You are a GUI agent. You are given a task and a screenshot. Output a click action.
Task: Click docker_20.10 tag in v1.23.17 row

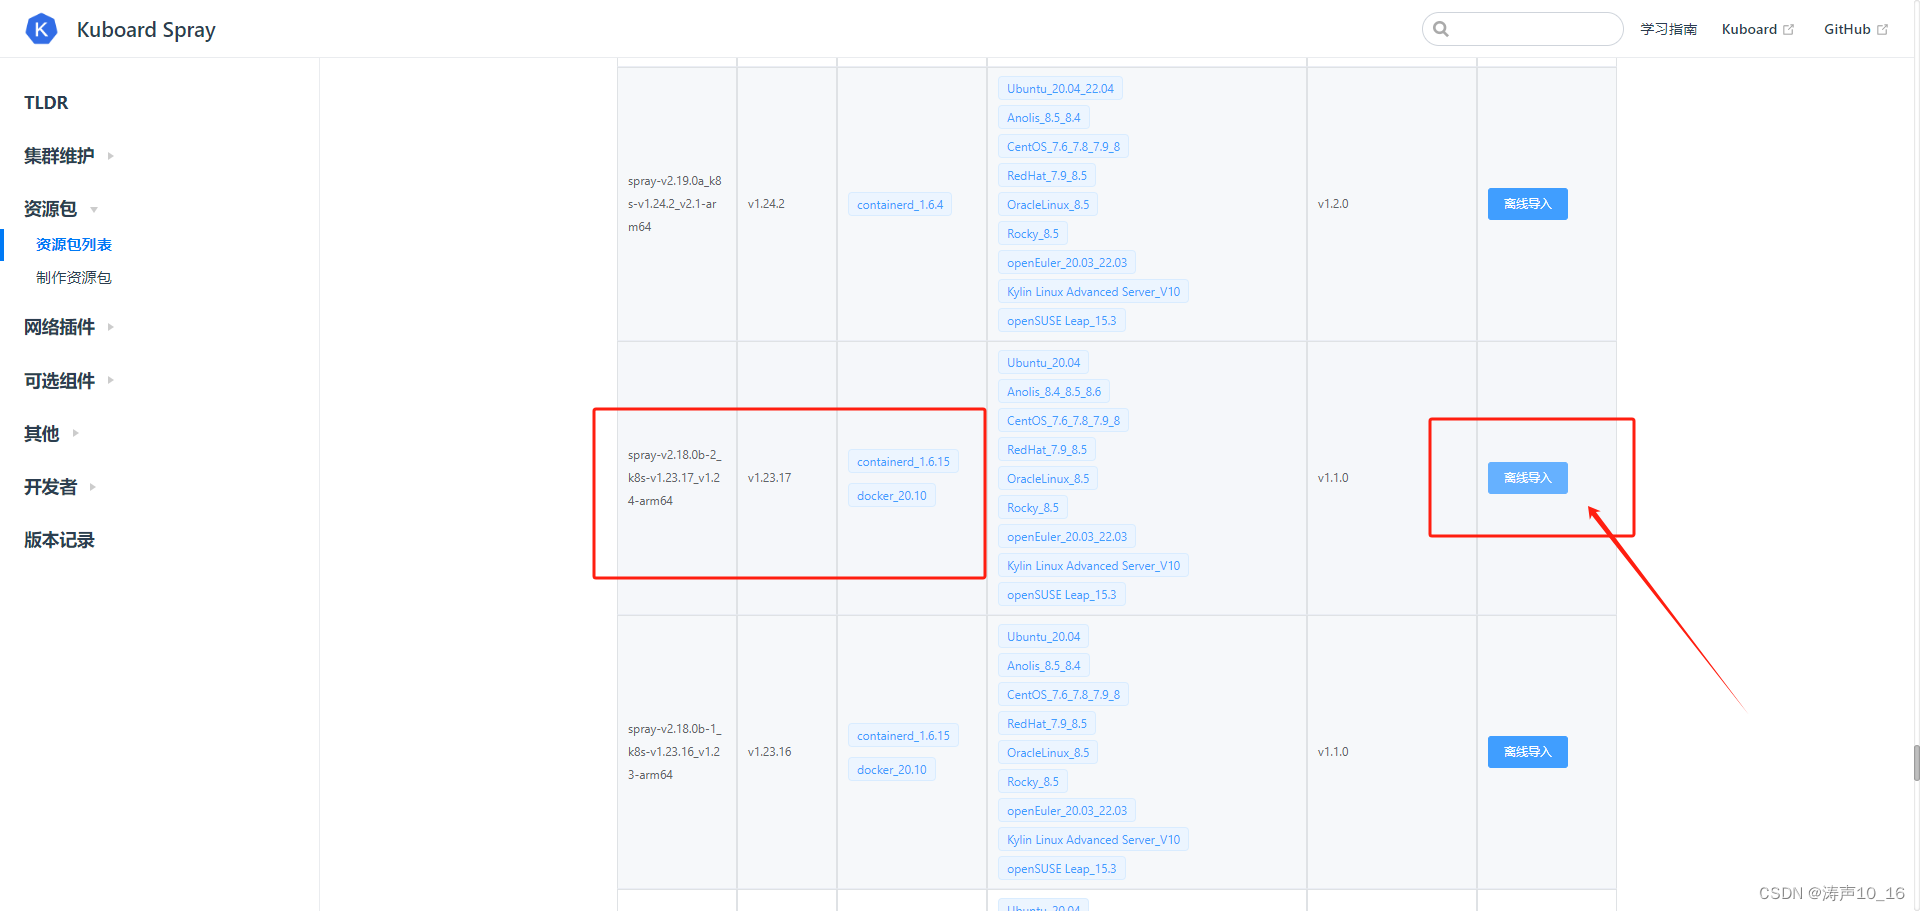click(x=891, y=495)
